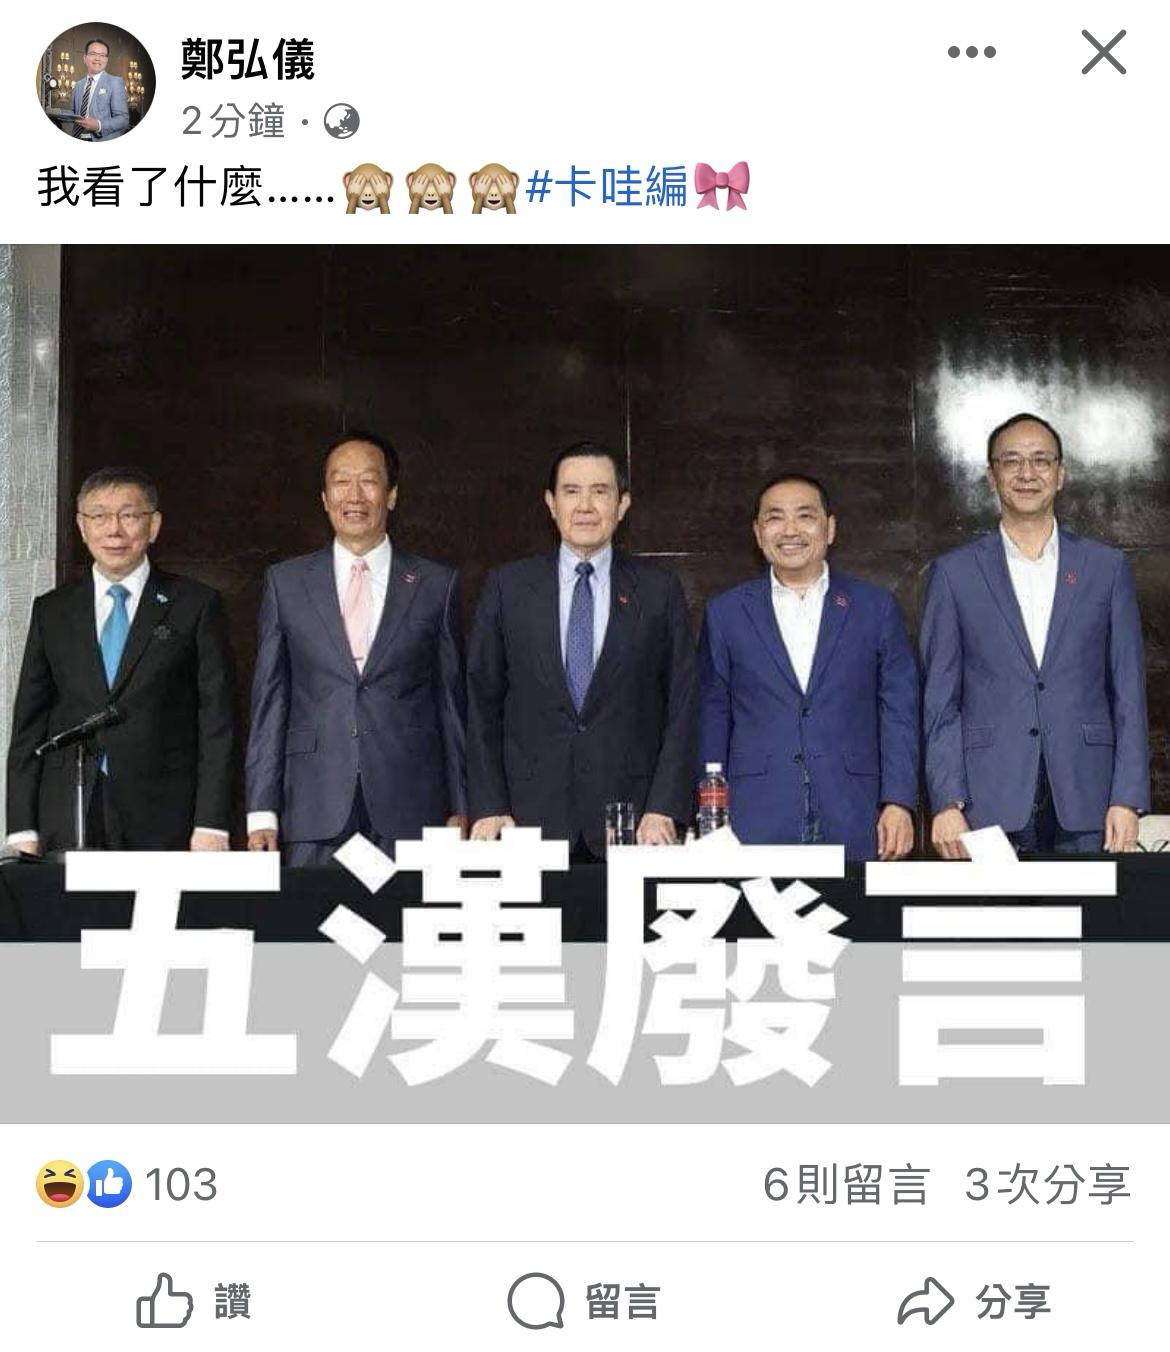Click the globe public privacy icon
This screenshot has height=1352, width=1170.
tap(342, 122)
